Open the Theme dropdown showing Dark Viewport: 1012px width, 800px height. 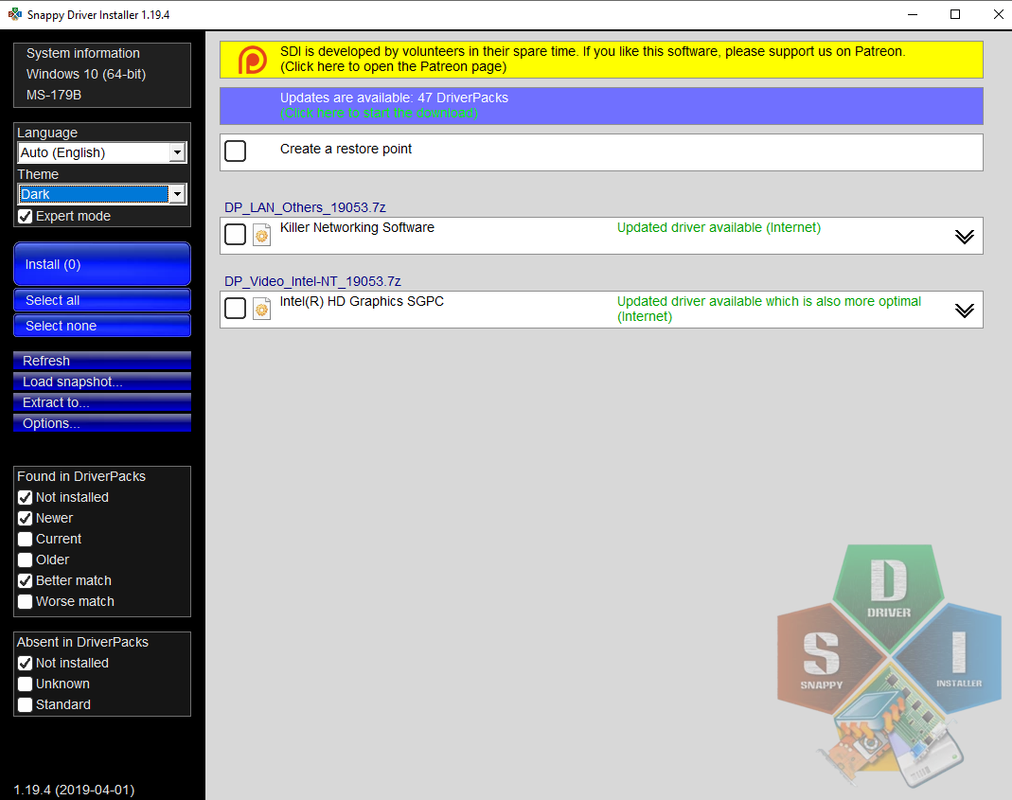103,194
